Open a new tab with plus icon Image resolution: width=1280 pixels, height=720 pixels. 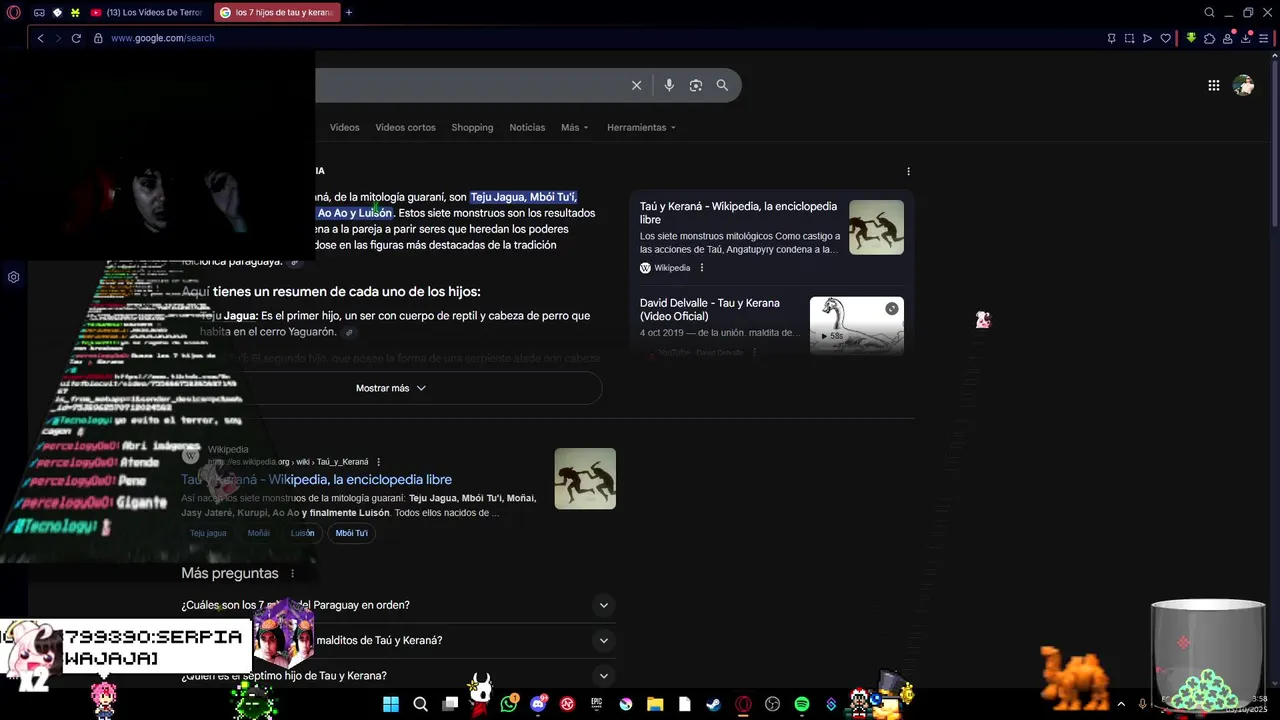point(348,13)
